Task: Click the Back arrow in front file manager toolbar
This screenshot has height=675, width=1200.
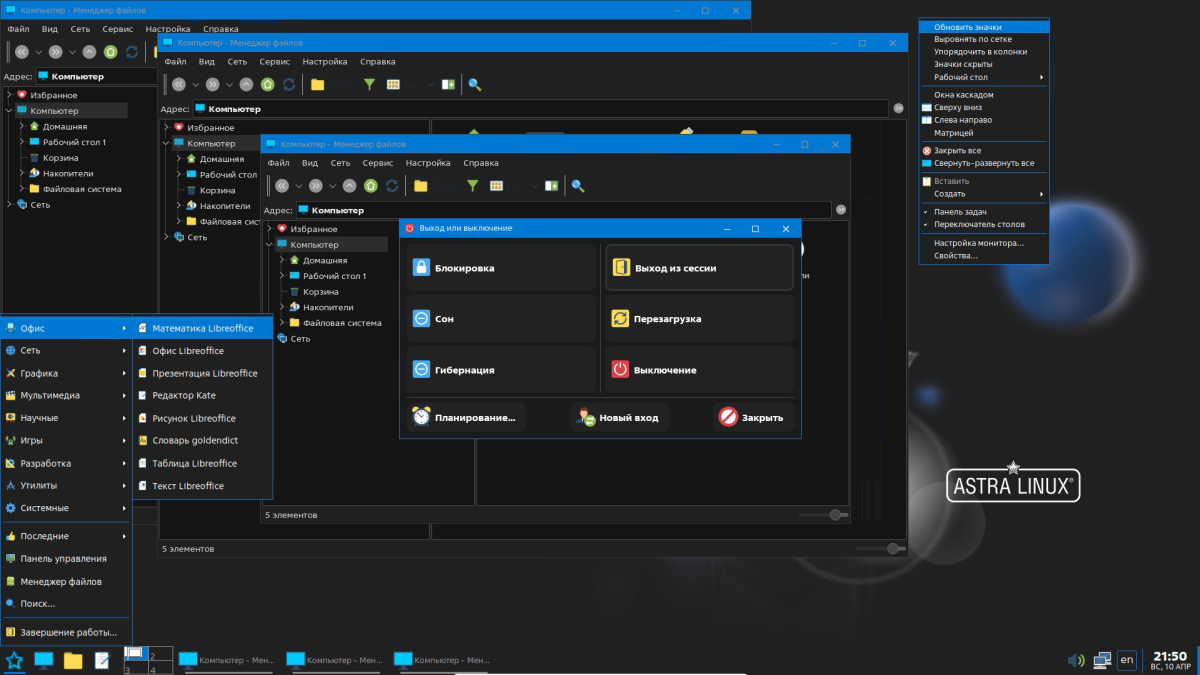Action: coord(282,186)
